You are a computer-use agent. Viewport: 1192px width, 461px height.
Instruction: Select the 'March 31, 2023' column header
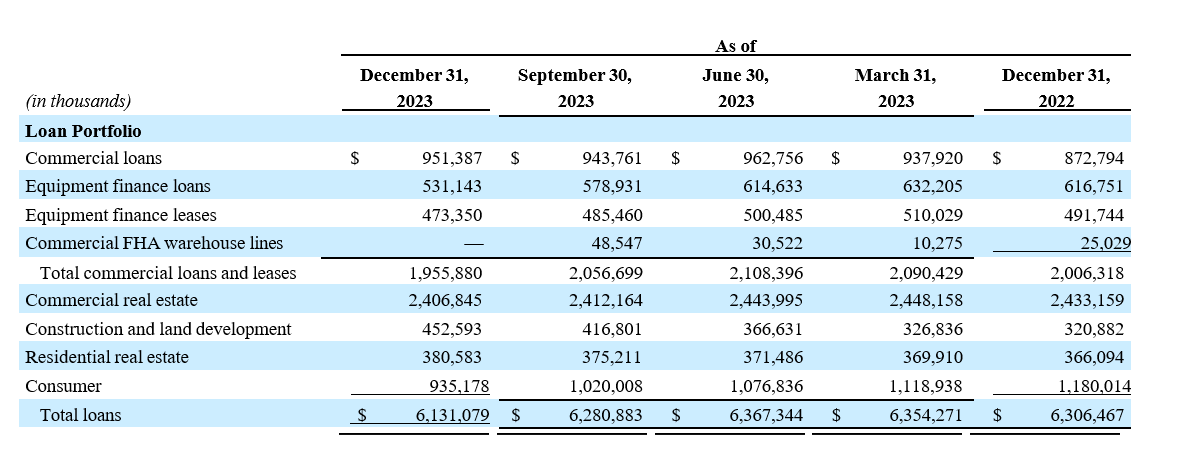(x=895, y=88)
